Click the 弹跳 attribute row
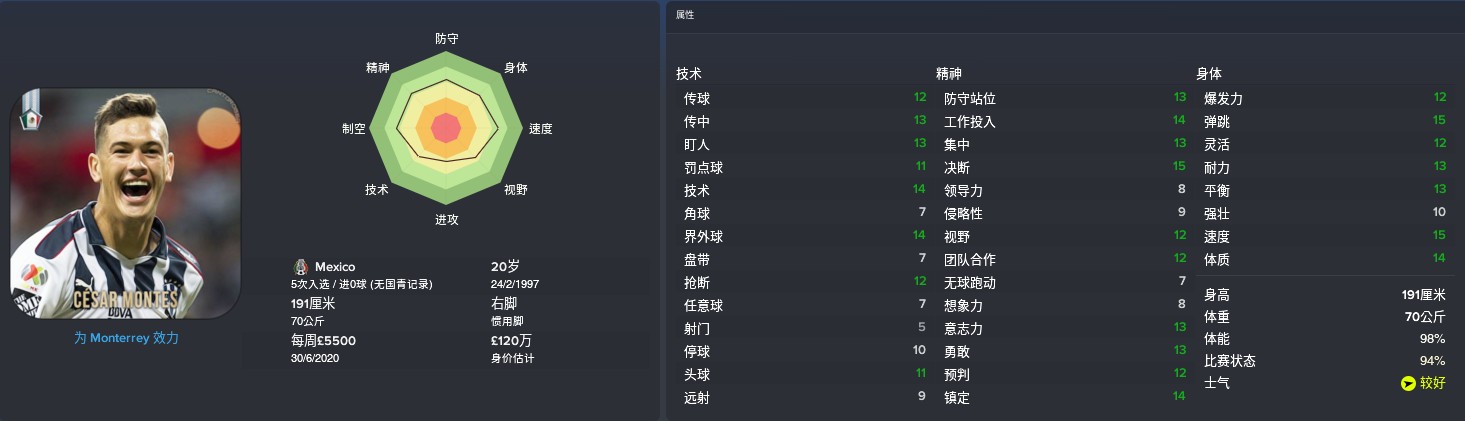 point(1323,122)
